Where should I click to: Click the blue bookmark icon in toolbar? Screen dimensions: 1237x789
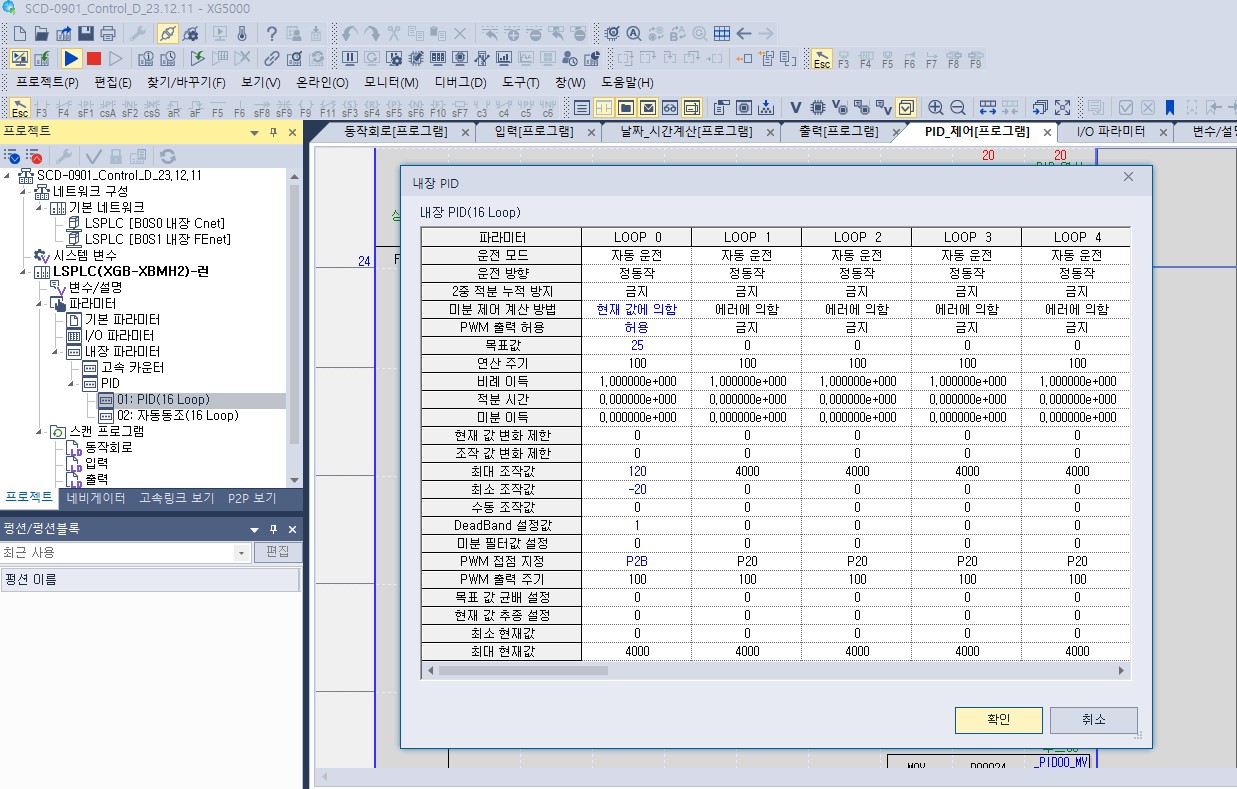pyautogui.click(x=1169, y=108)
